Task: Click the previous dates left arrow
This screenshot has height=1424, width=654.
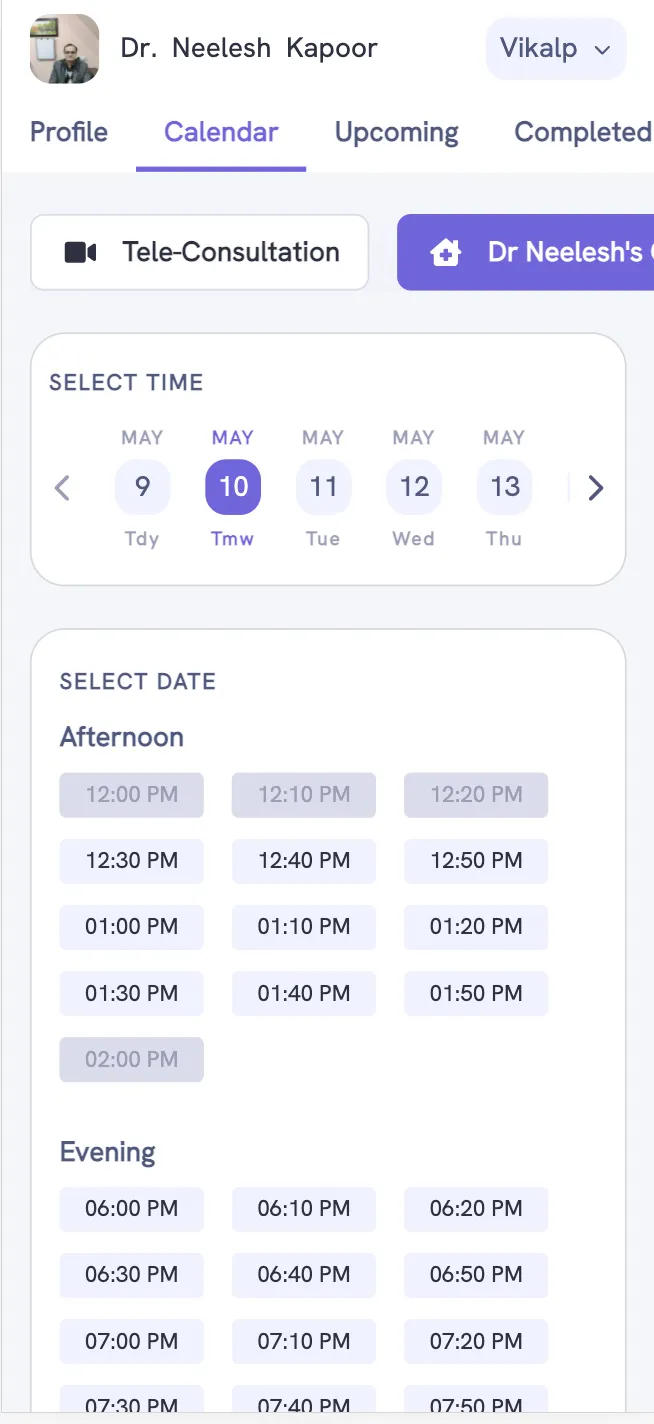Action: coord(63,488)
